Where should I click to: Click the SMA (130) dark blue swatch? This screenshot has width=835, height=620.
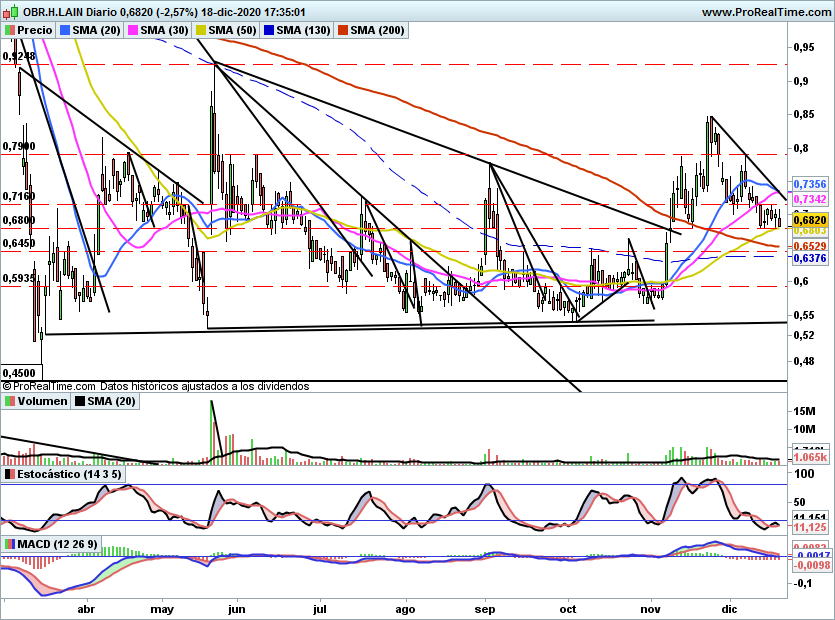tap(269, 30)
